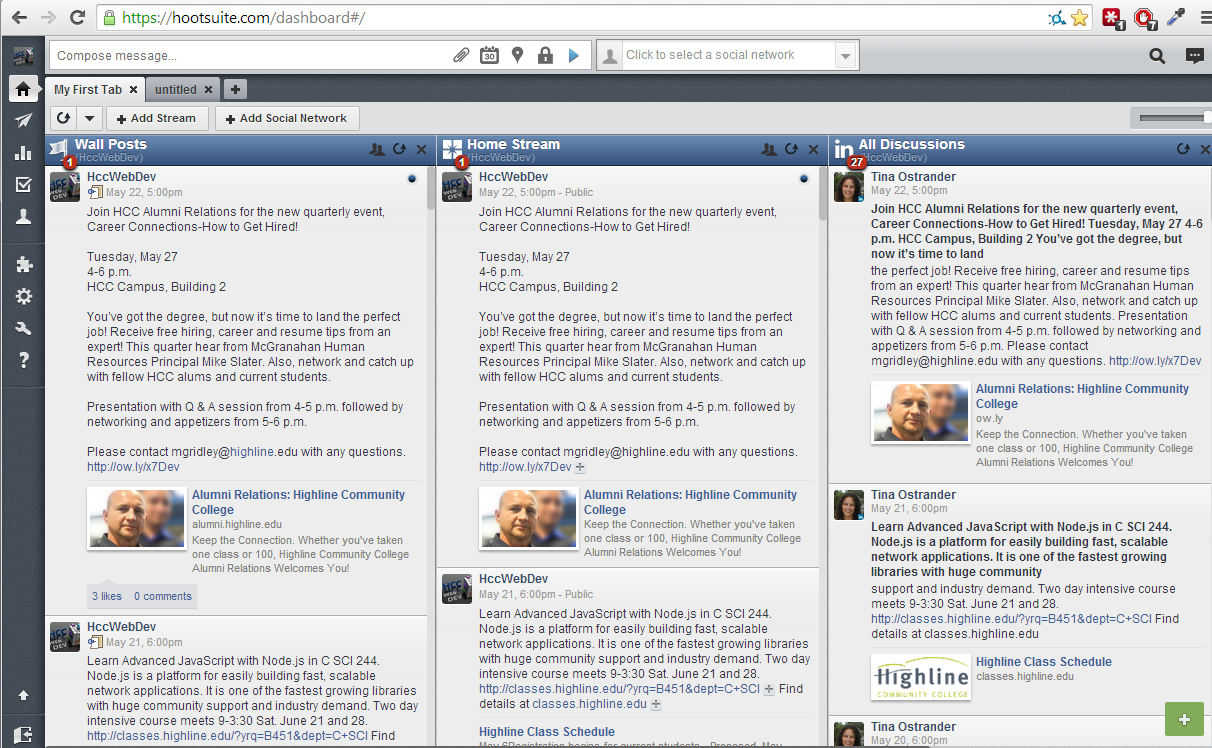Click the upward arrow icon near sidebar bottom

point(23,695)
